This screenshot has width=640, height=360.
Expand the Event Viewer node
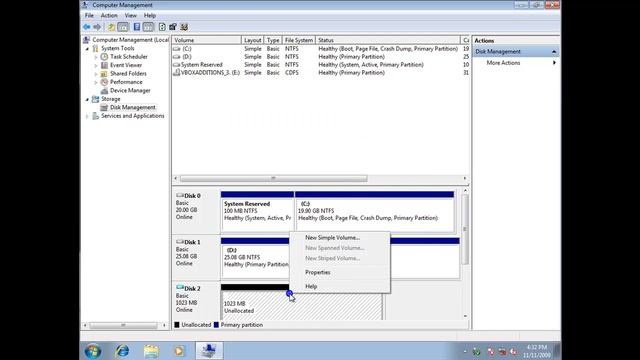[x=96, y=65]
